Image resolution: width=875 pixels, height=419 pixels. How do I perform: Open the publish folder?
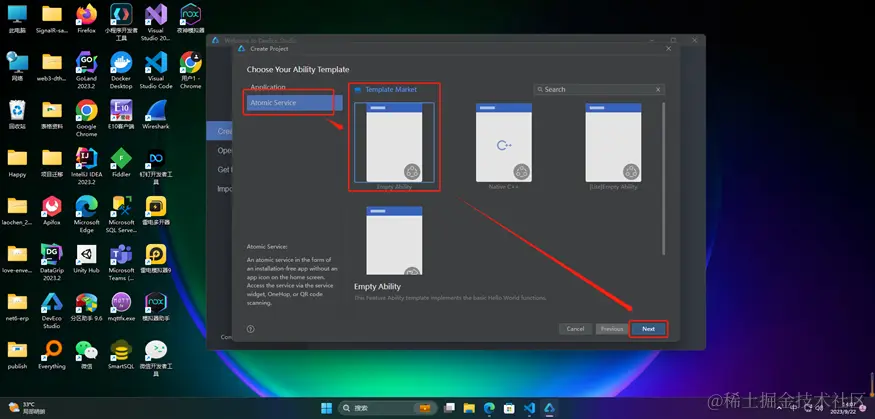coord(17,354)
